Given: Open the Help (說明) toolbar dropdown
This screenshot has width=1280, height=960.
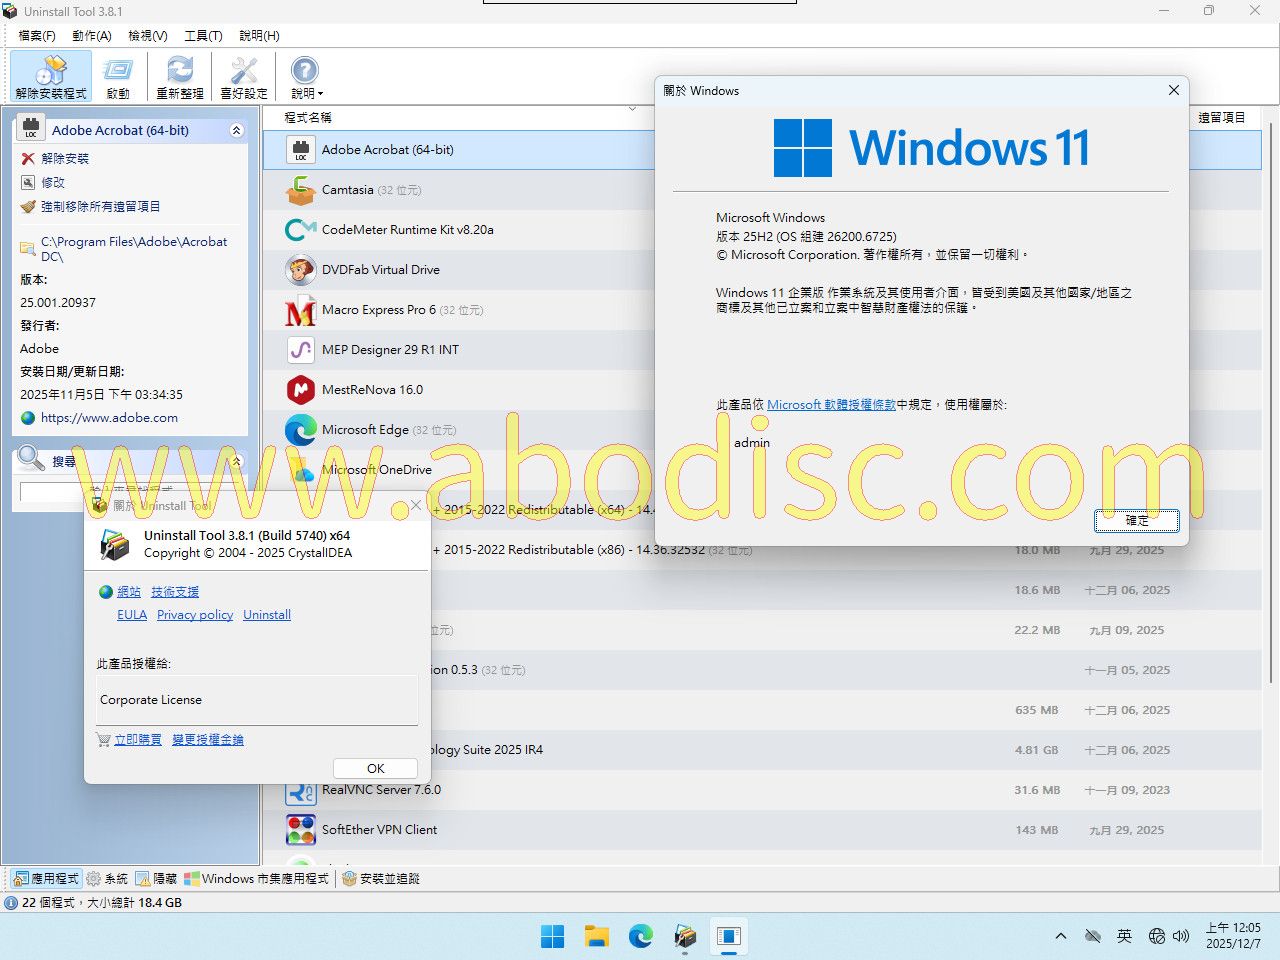Looking at the screenshot, I should click(305, 76).
